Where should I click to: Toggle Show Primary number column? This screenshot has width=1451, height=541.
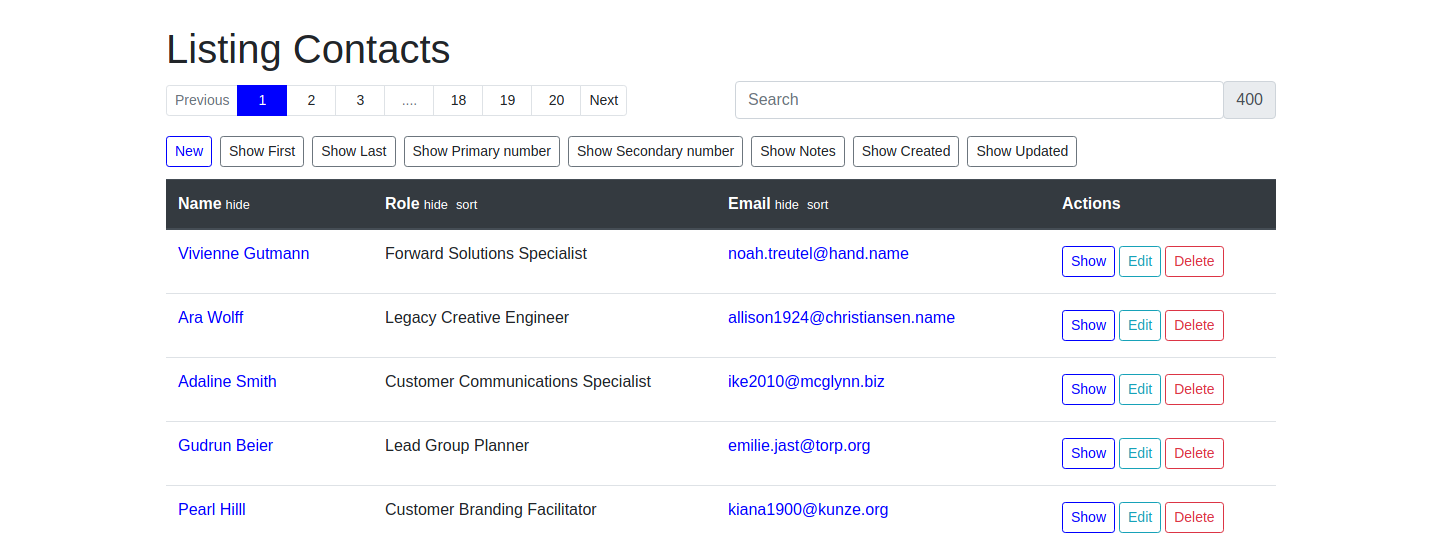pyautogui.click(x=481, y=151)
